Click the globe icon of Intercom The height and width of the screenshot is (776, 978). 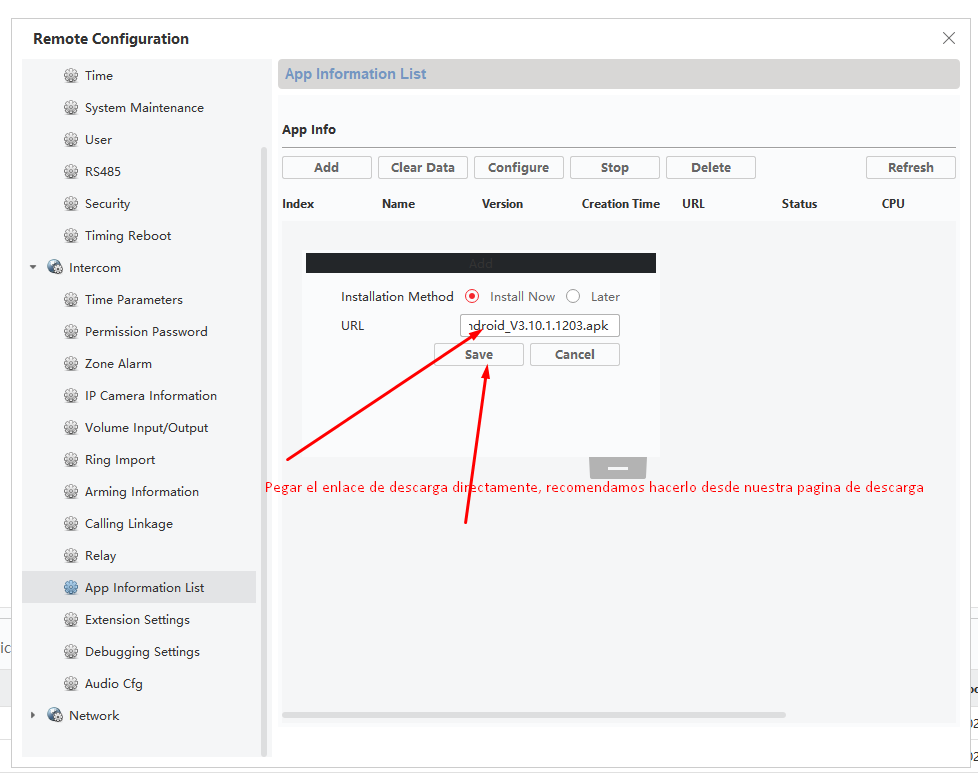click(x=55, y=268)
